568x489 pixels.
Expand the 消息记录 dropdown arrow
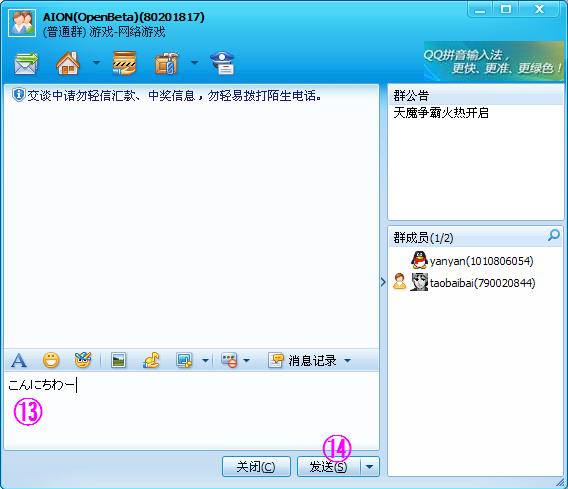[x=348, y=360]
